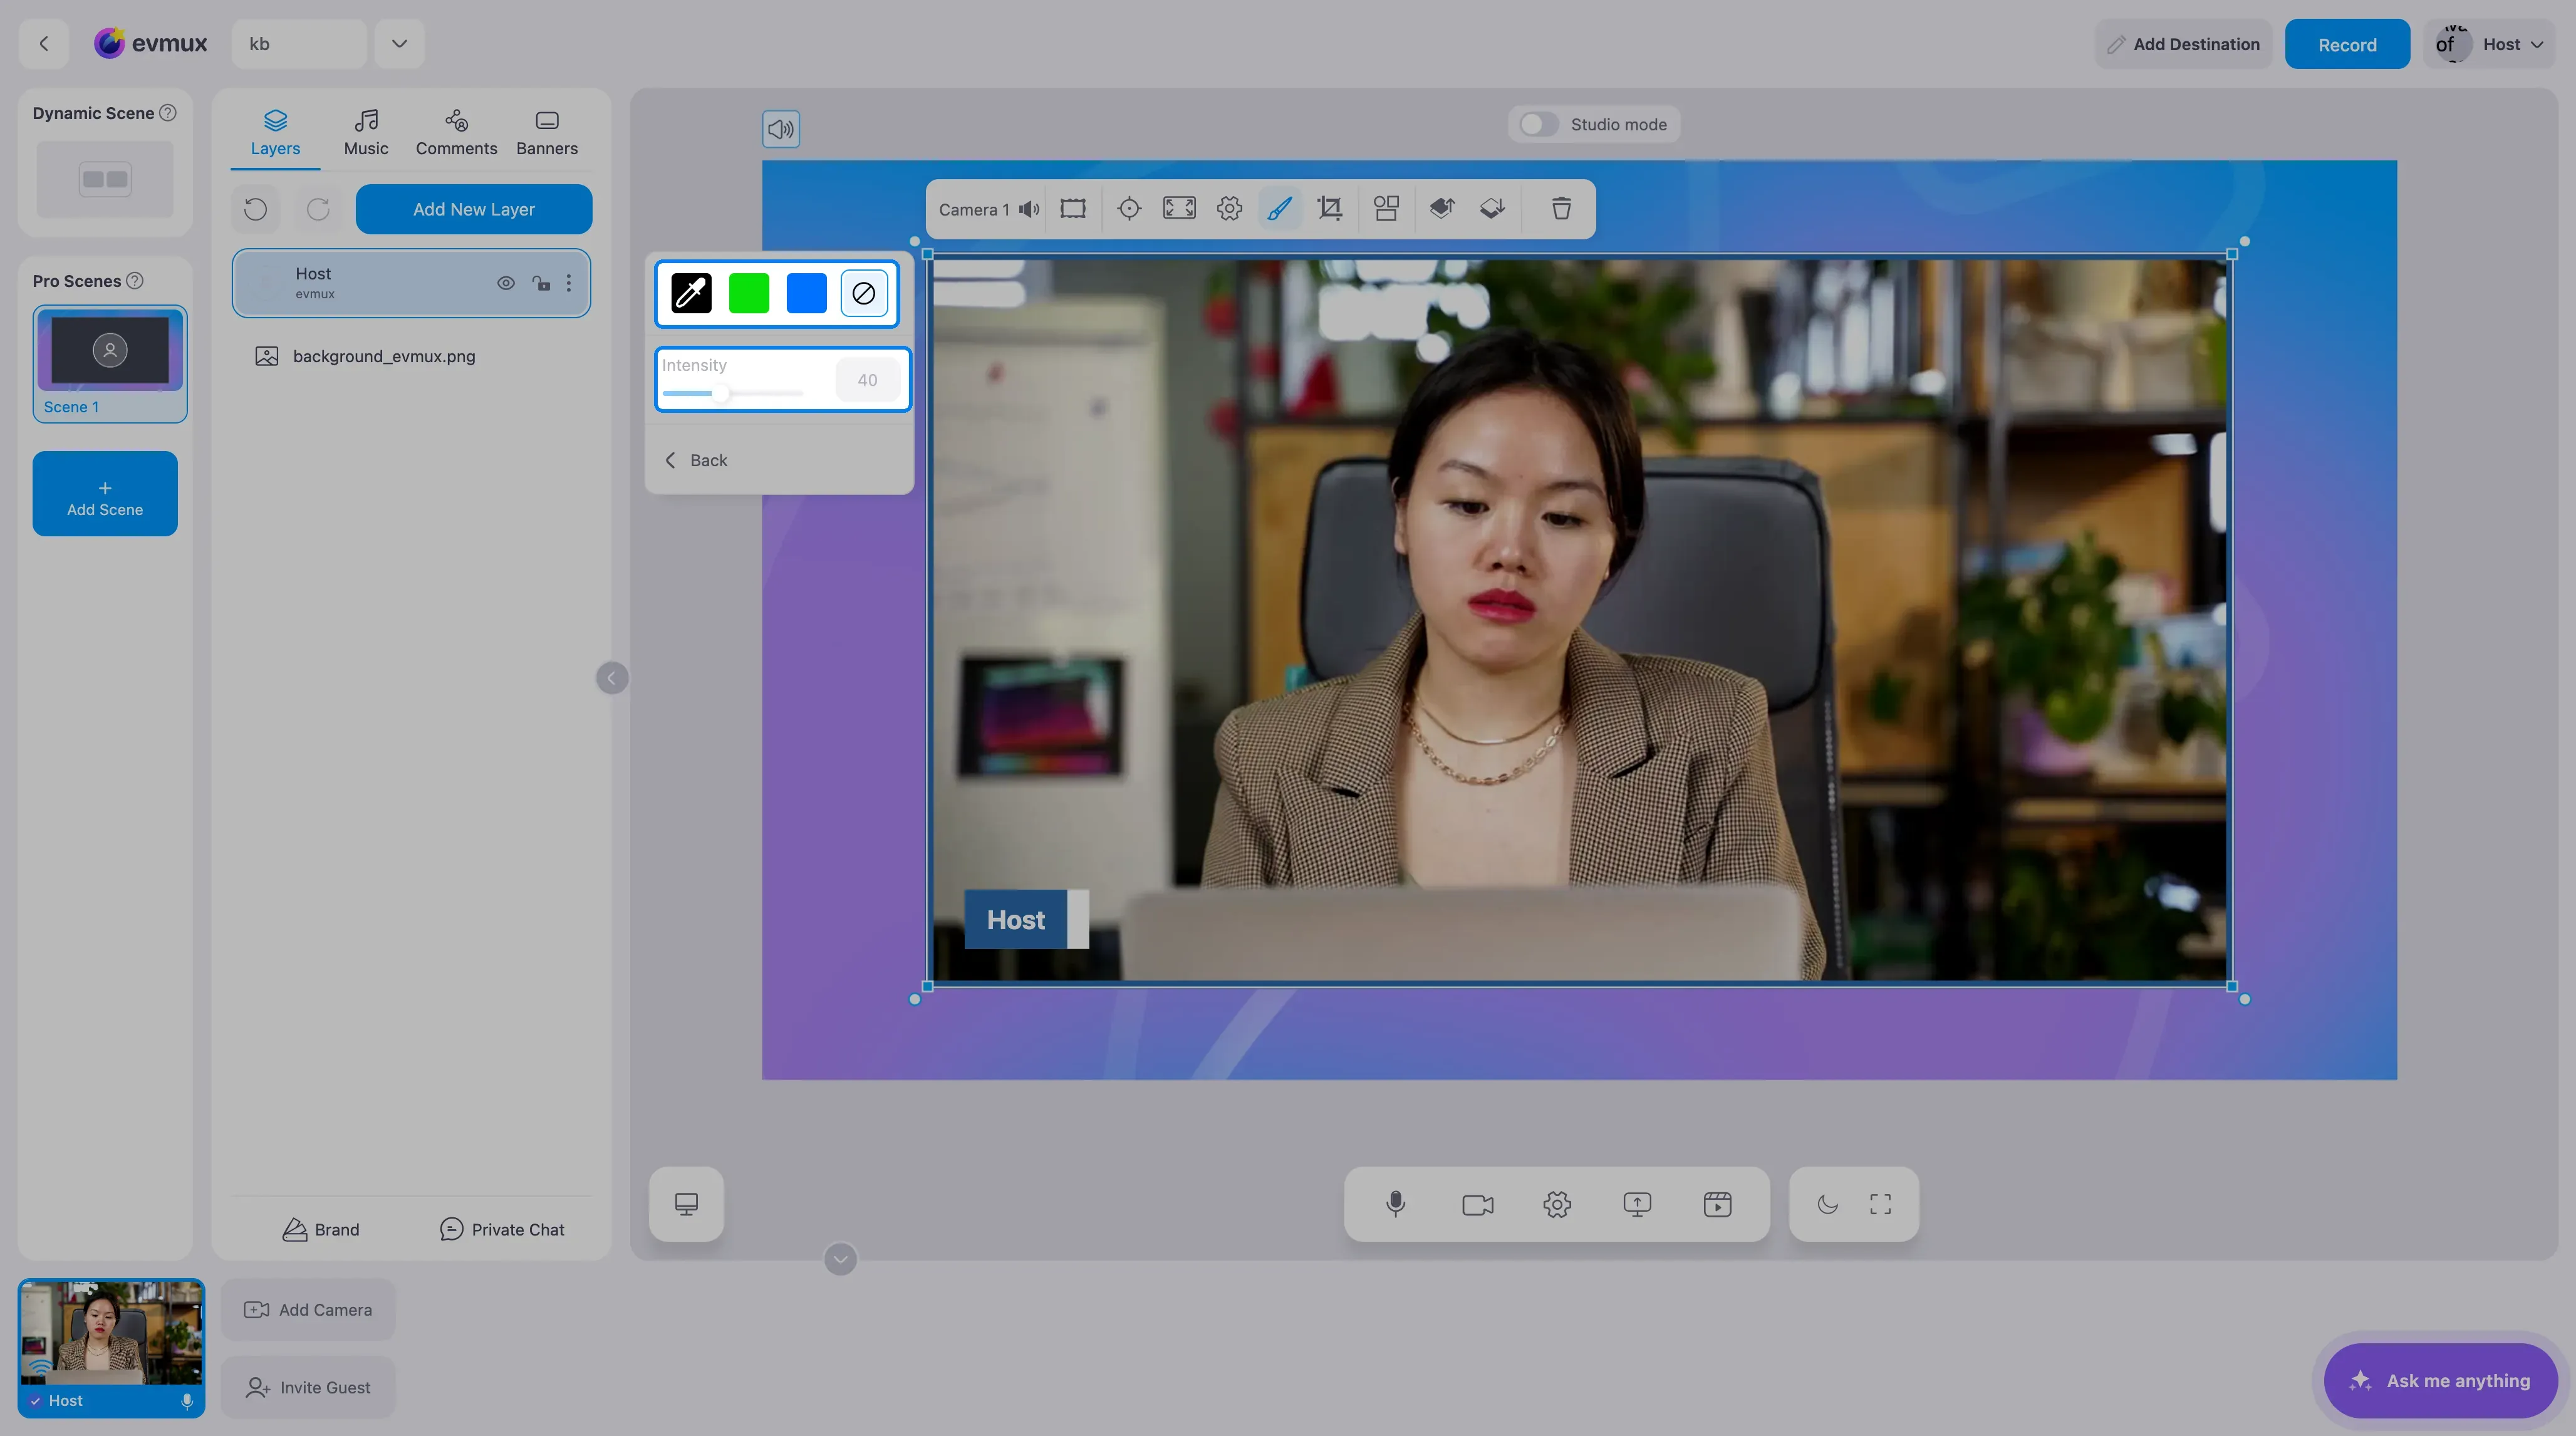Choose the blue chroma key swatch

tap(806, 293)
